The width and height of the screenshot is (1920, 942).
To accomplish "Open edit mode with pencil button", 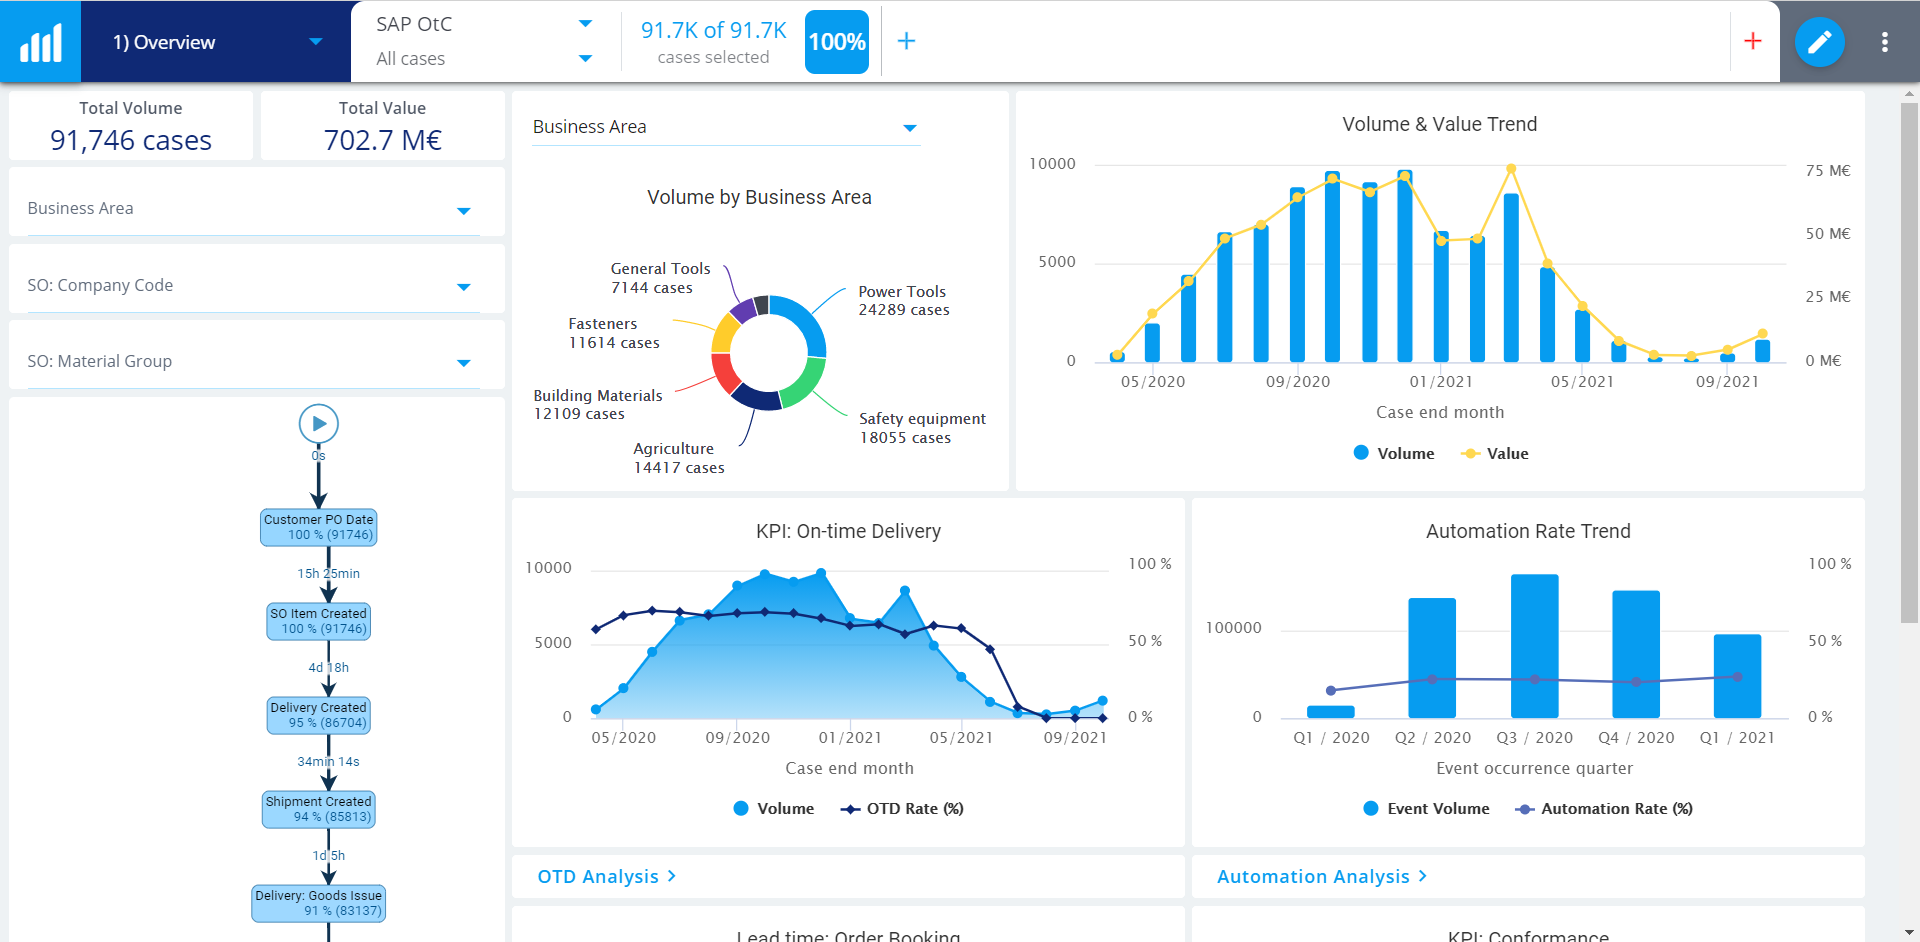I will pyautogui.click(x=1819, y=42).
